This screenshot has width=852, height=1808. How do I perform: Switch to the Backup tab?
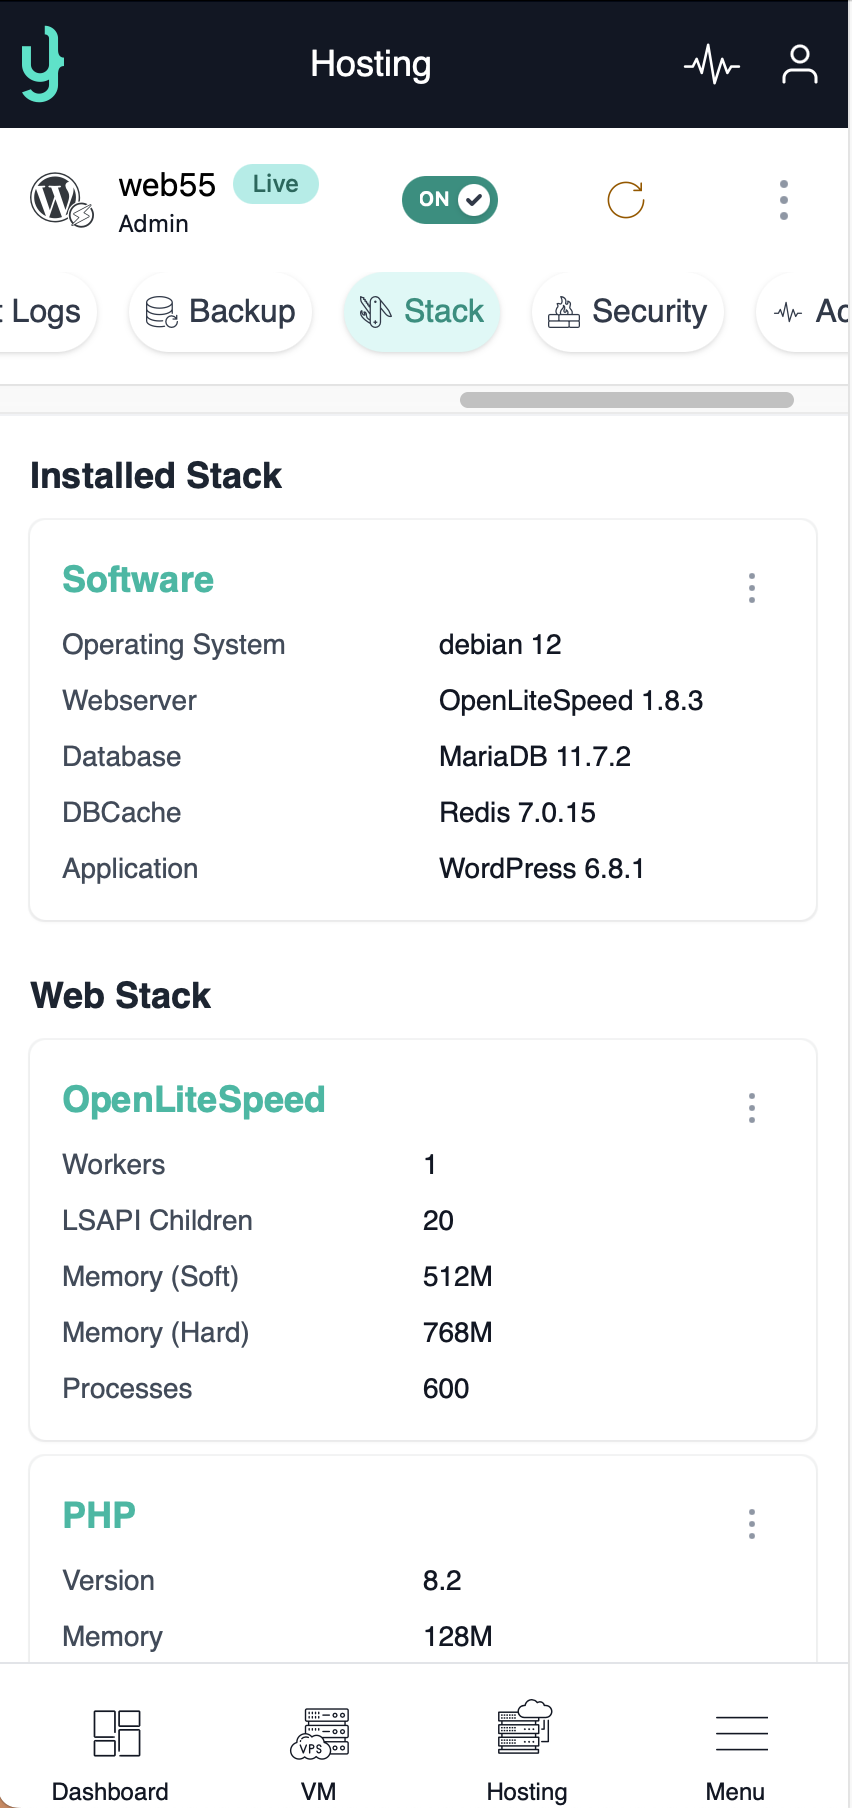point(220,312)
